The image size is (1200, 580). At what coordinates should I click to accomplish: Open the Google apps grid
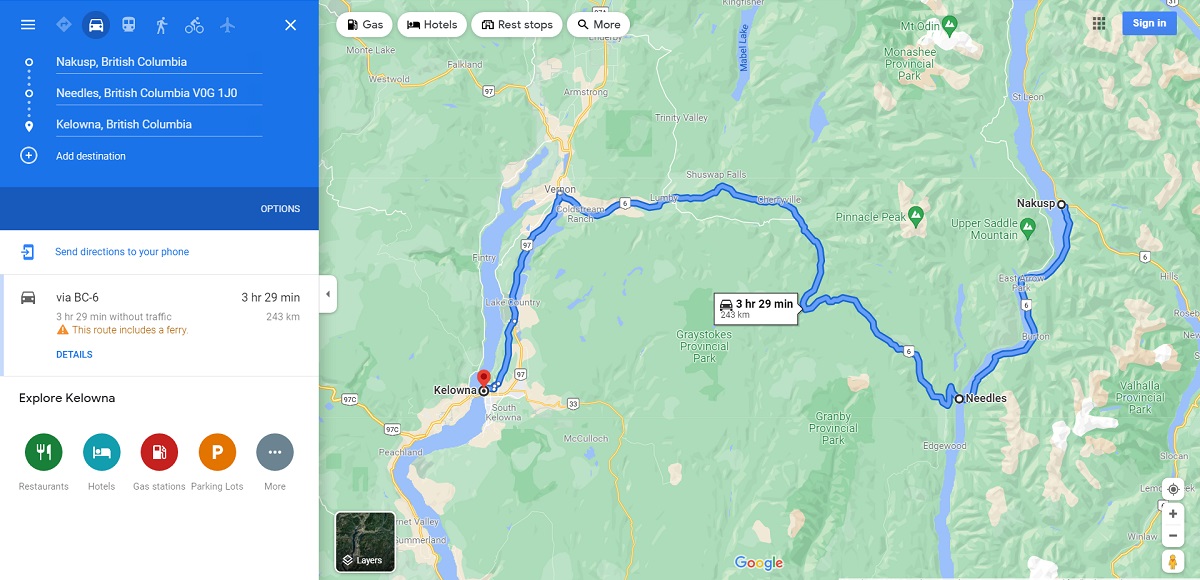click(x=1099, y=23)
